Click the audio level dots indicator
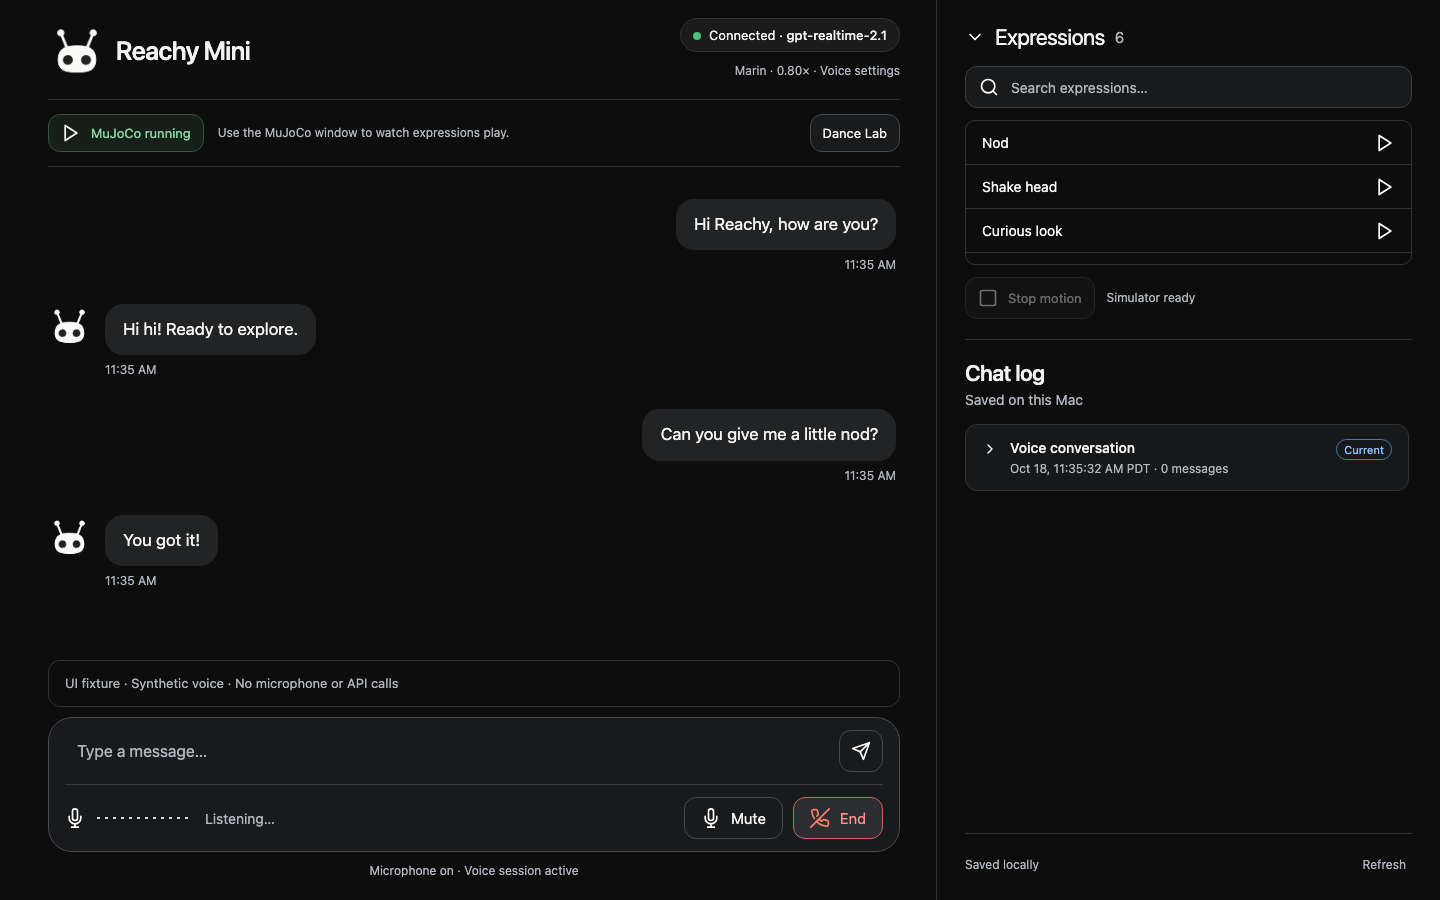 pos(143,818)
